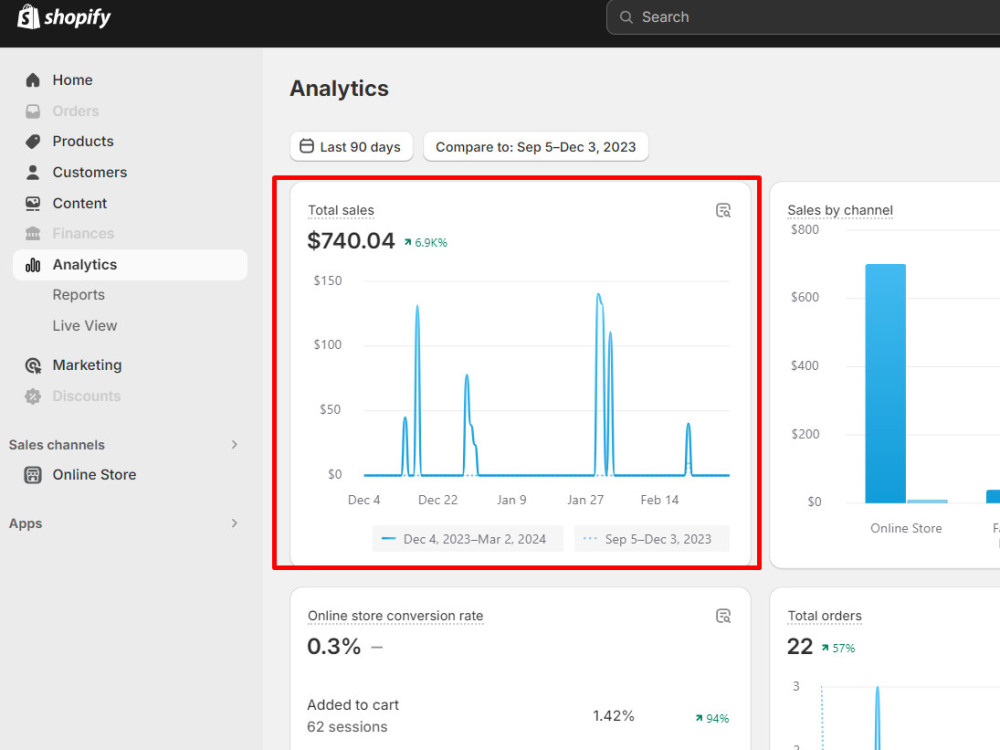Click the 57% orders increase indicator
The image size is (1000, 750).
[838, 649]
